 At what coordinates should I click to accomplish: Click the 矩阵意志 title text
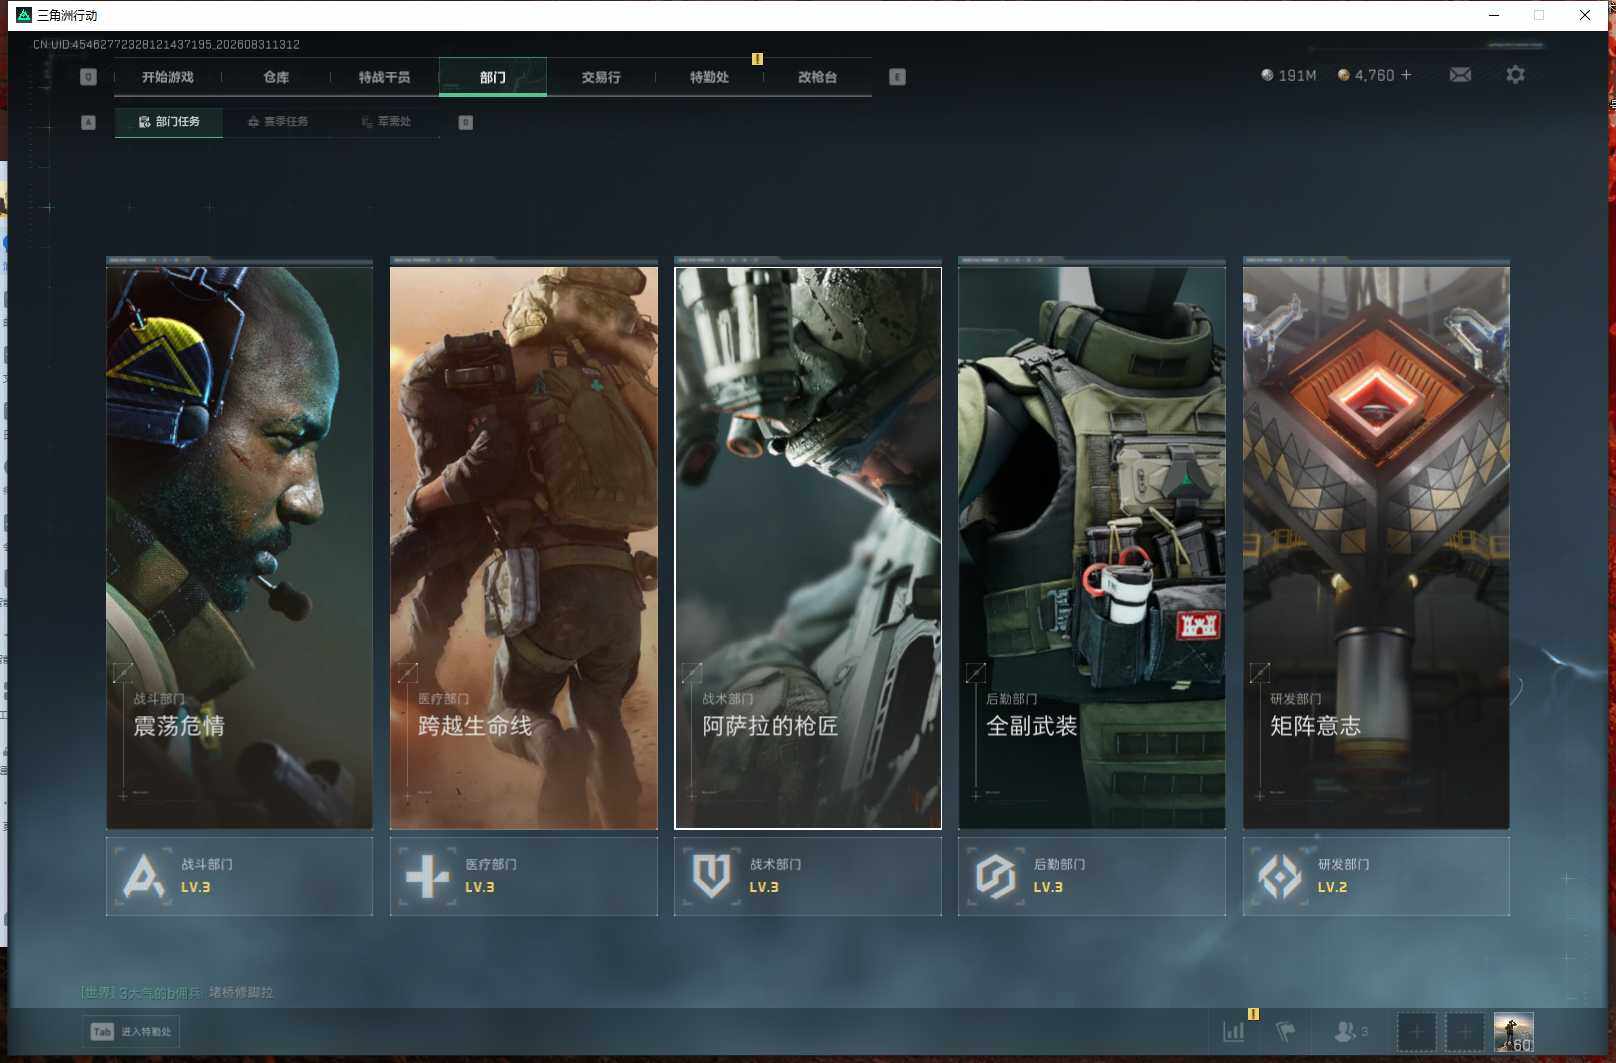click(x=1315, y=726)
